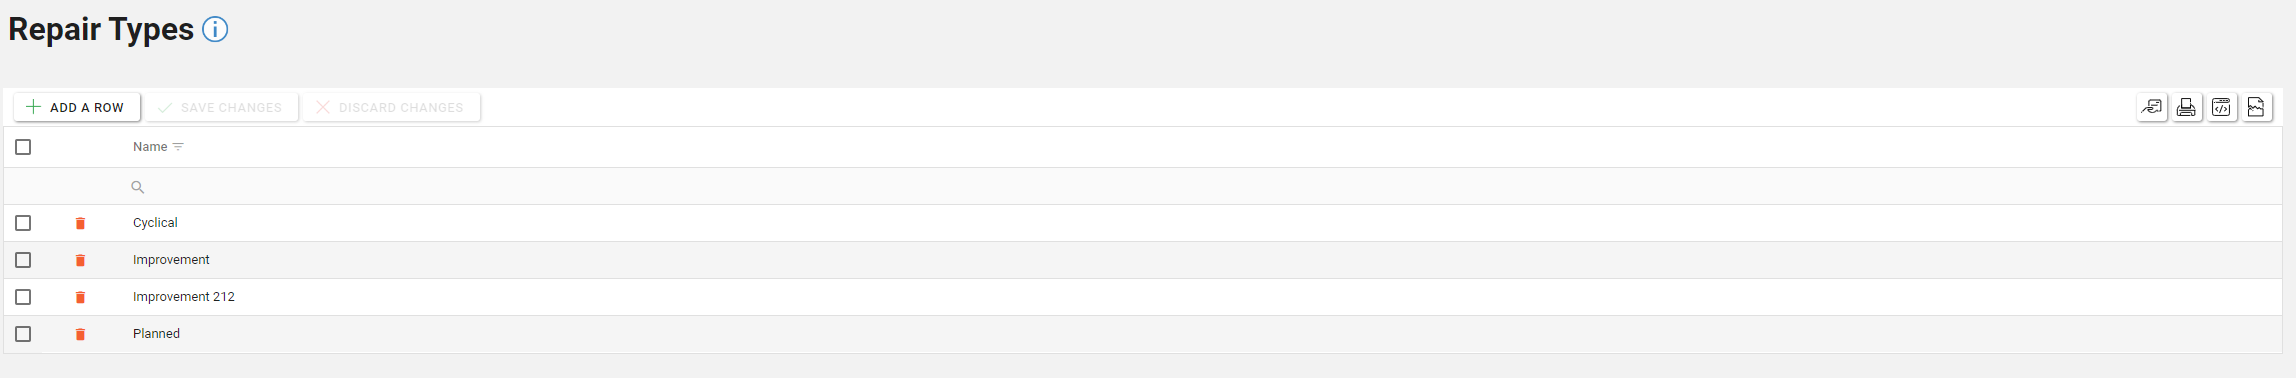Click trash icon for the Improvement row
Image resolution: width=2296 pixels, height=378 pixels.
click(80, 260)
